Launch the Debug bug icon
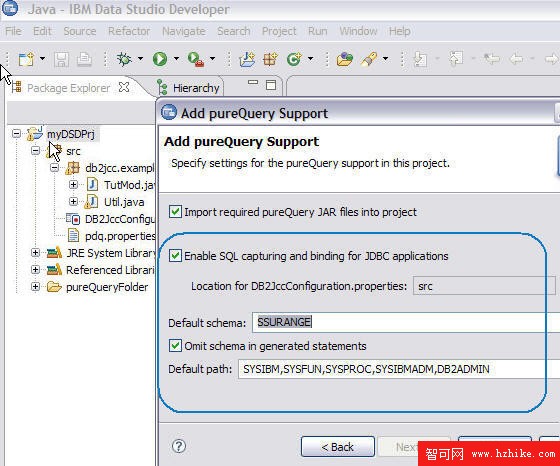Image resolution: width=560 pixels, height=466 pixels. tap(124, 59)
